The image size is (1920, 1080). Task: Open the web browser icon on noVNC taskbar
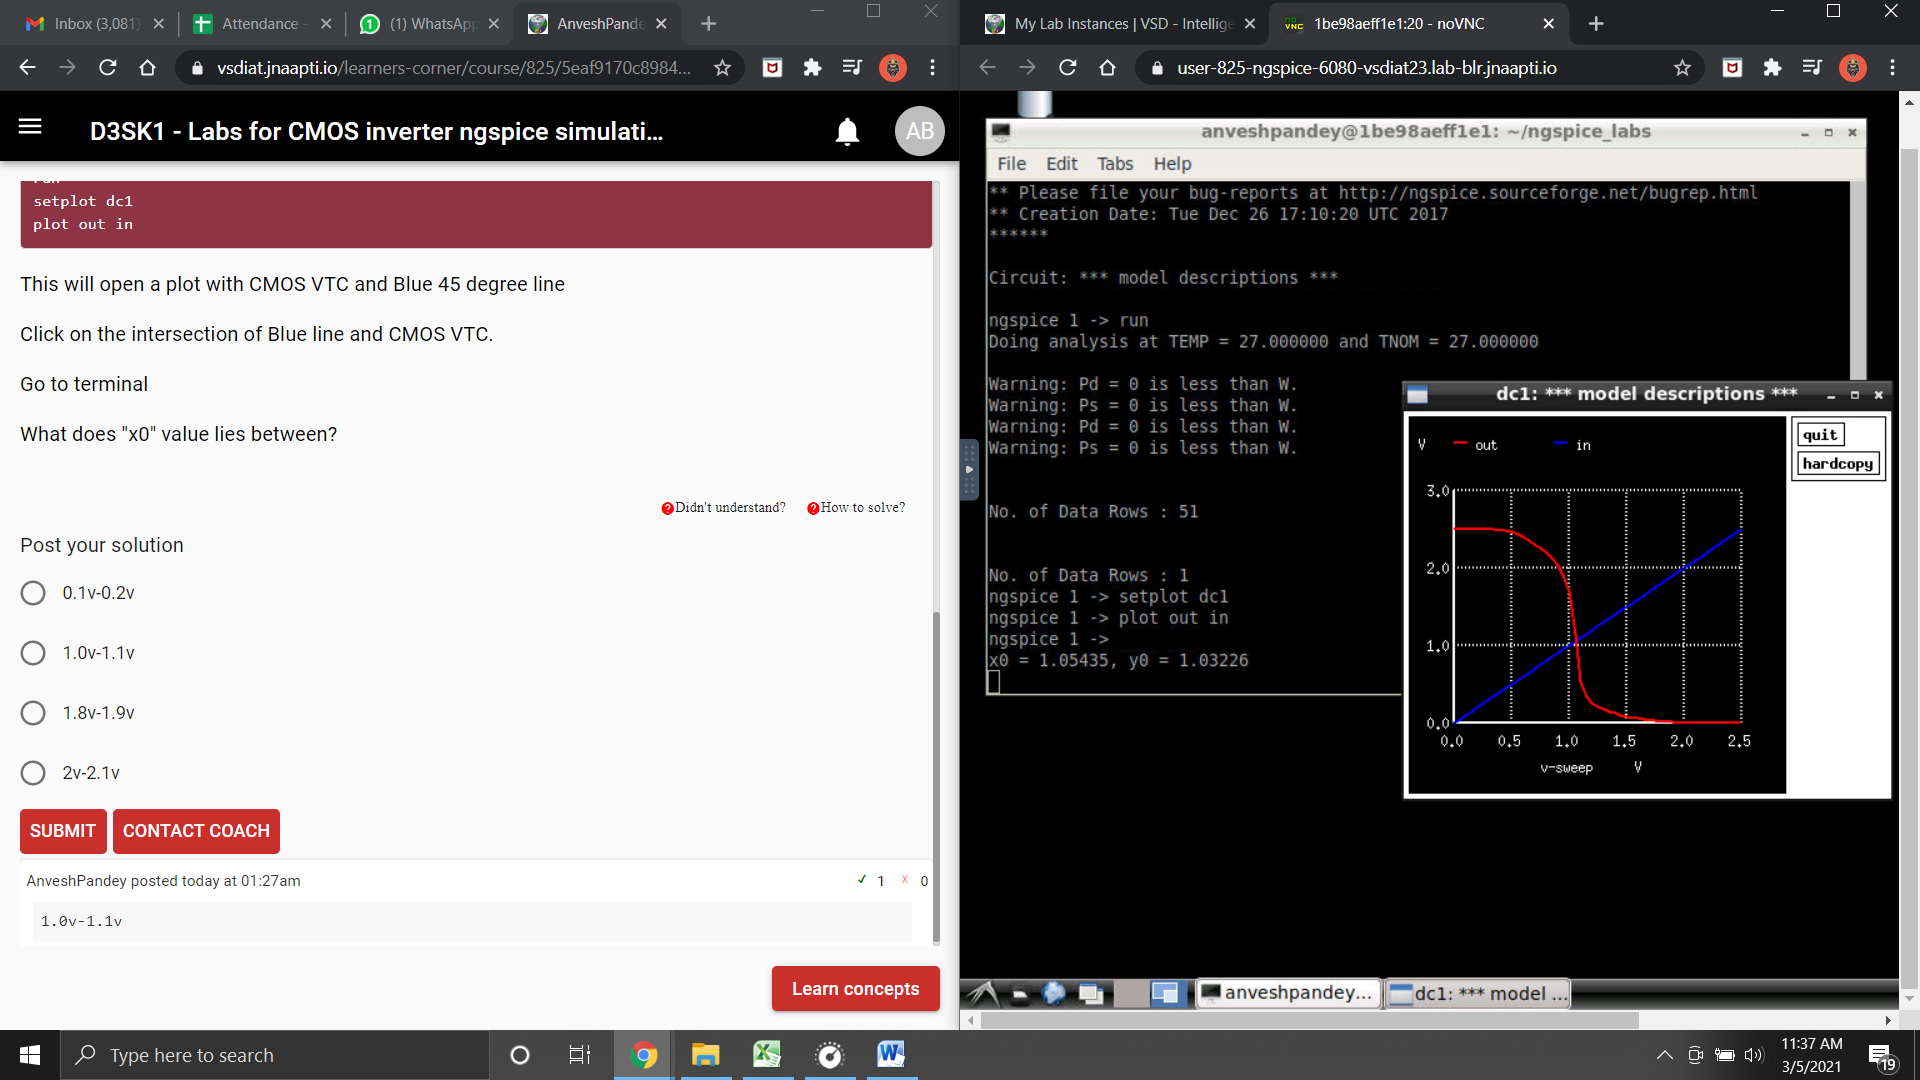pos(1055,993)
